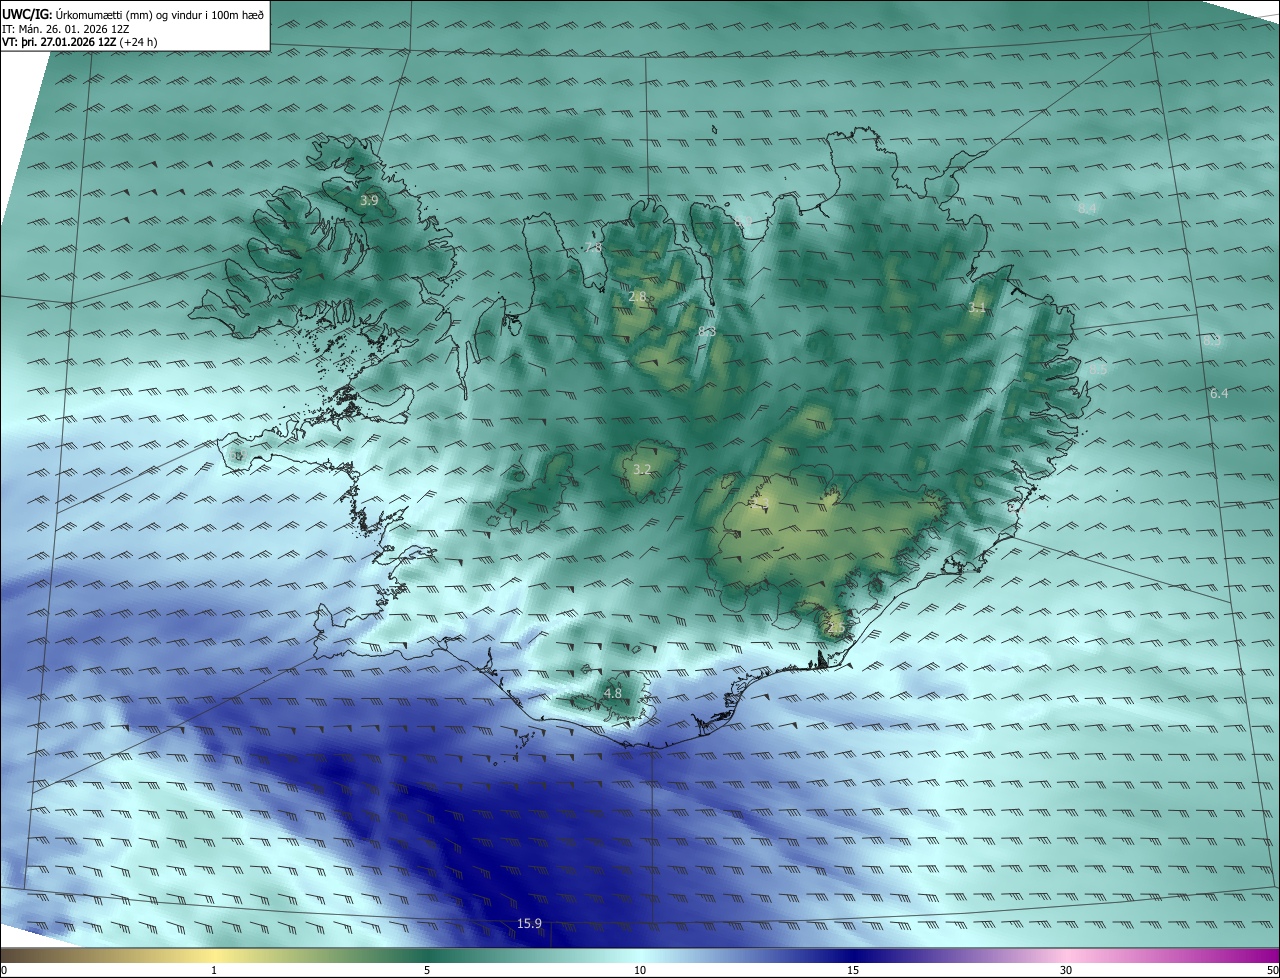Click the 4.8 value label near the south coast
The height and width of the screenshot is (978, 1280).
[x=613, y=693]
